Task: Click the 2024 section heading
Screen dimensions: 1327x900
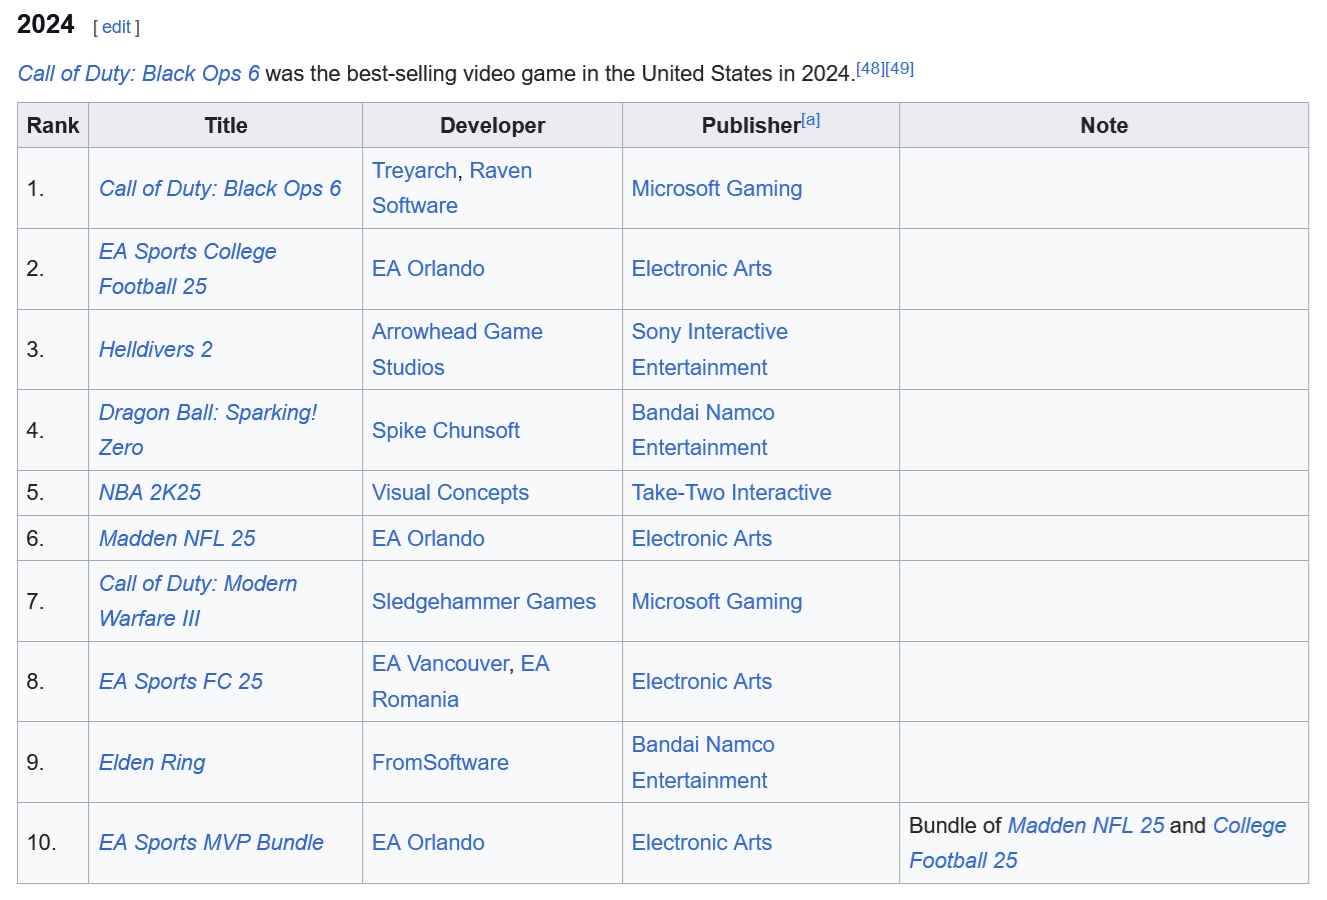Action: click(x=46, y=25)
